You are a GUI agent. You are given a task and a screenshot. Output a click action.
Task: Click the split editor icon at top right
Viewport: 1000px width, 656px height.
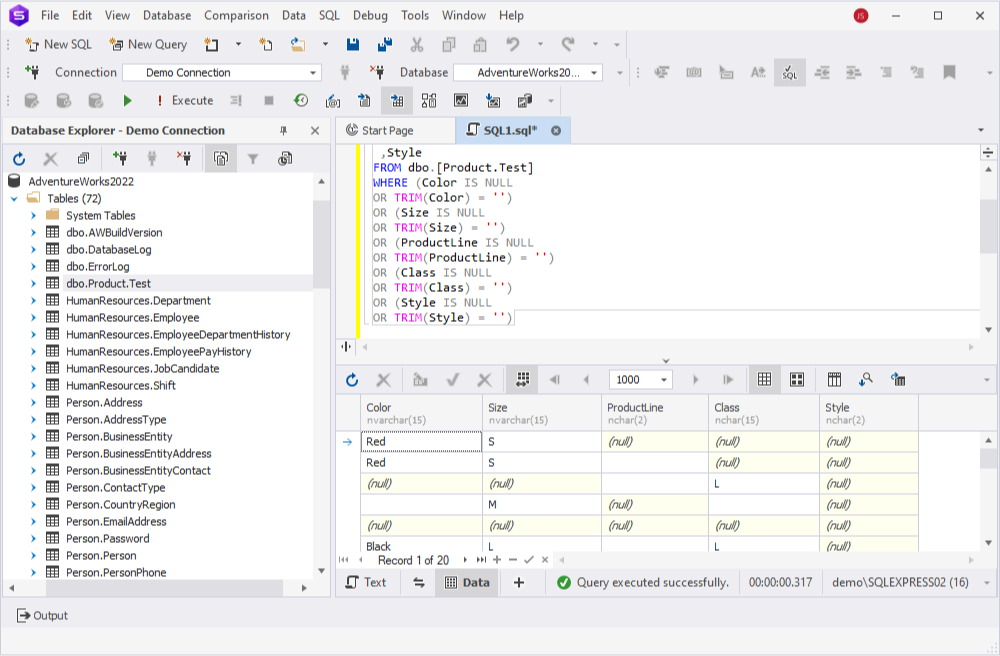[x=988, y=152]
